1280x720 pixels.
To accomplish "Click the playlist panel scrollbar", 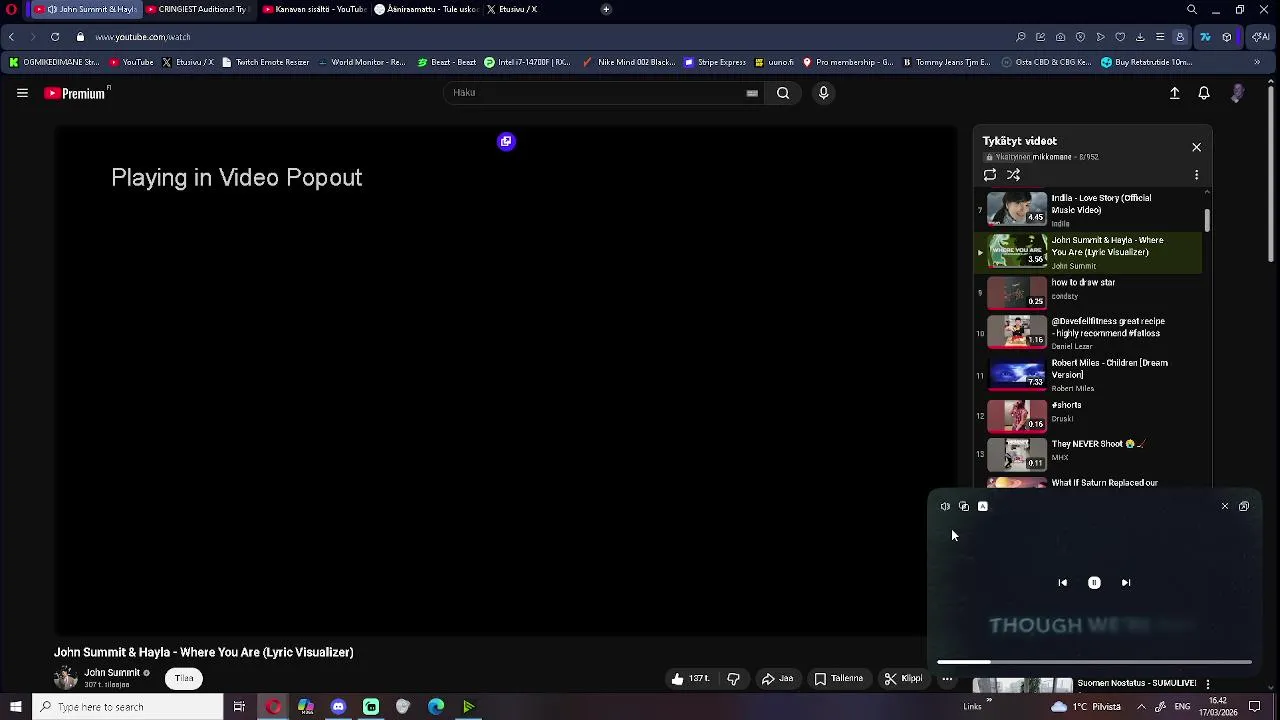I will click(x=1207, y=220).
